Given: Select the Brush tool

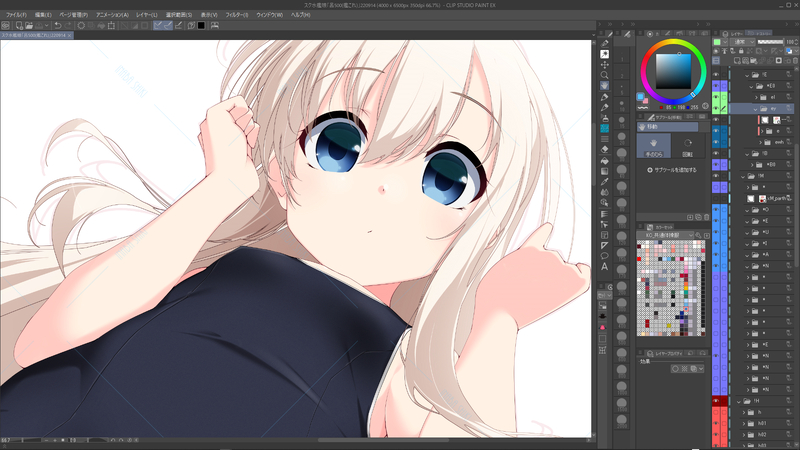Looking at the screenshot, I should [x=605, y=118].
